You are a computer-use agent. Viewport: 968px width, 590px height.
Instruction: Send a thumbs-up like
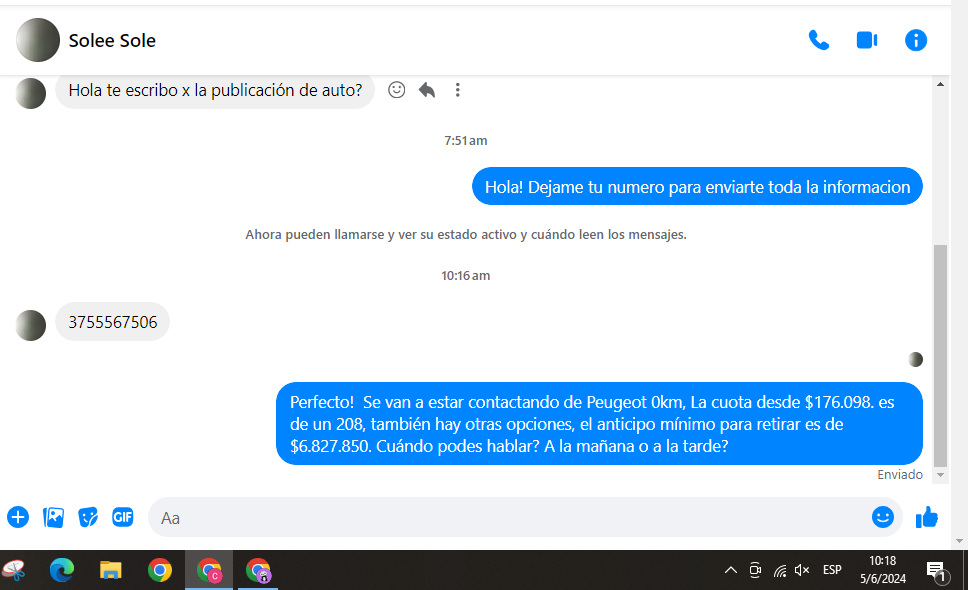pos(927,517)
